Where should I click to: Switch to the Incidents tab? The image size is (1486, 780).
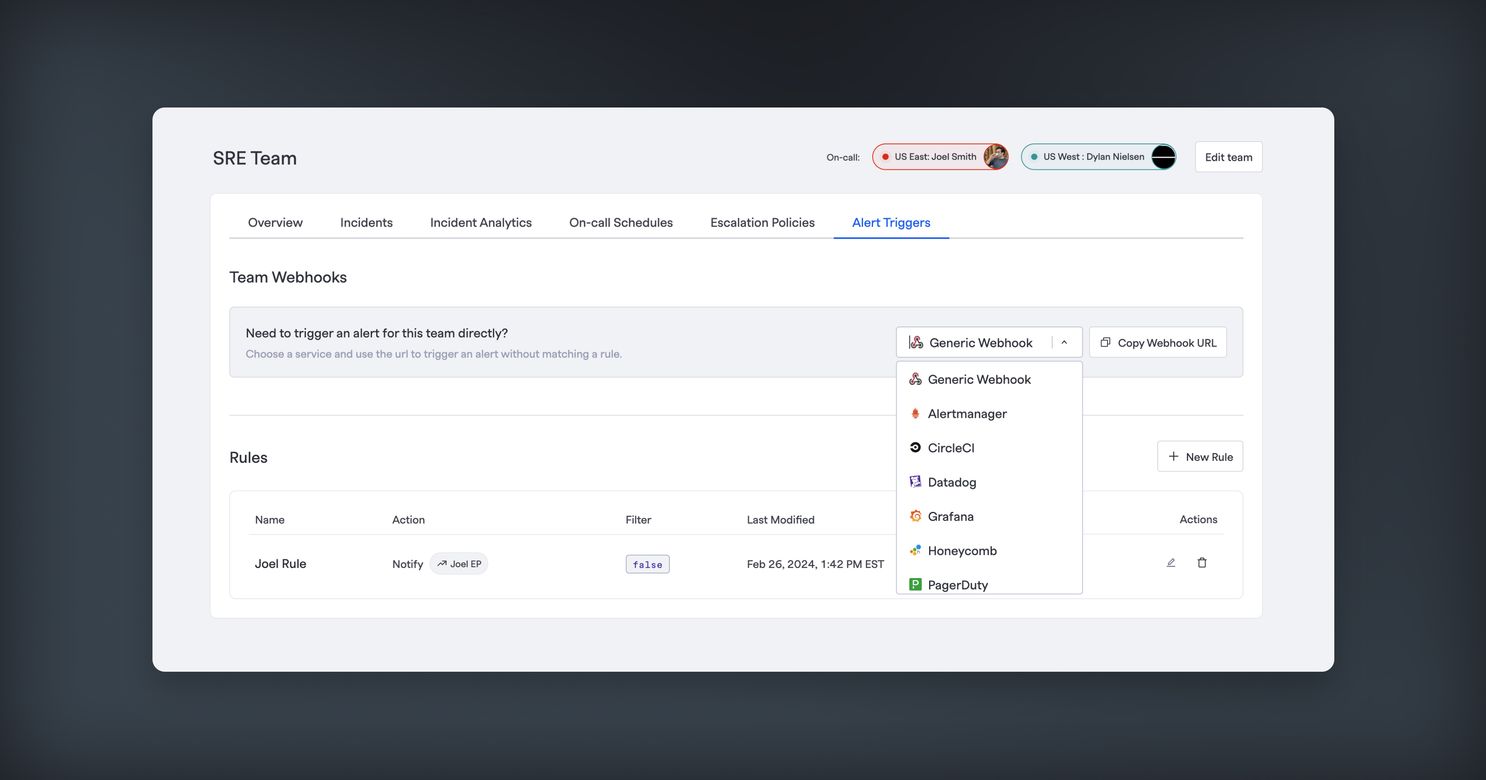click(366, 222)
